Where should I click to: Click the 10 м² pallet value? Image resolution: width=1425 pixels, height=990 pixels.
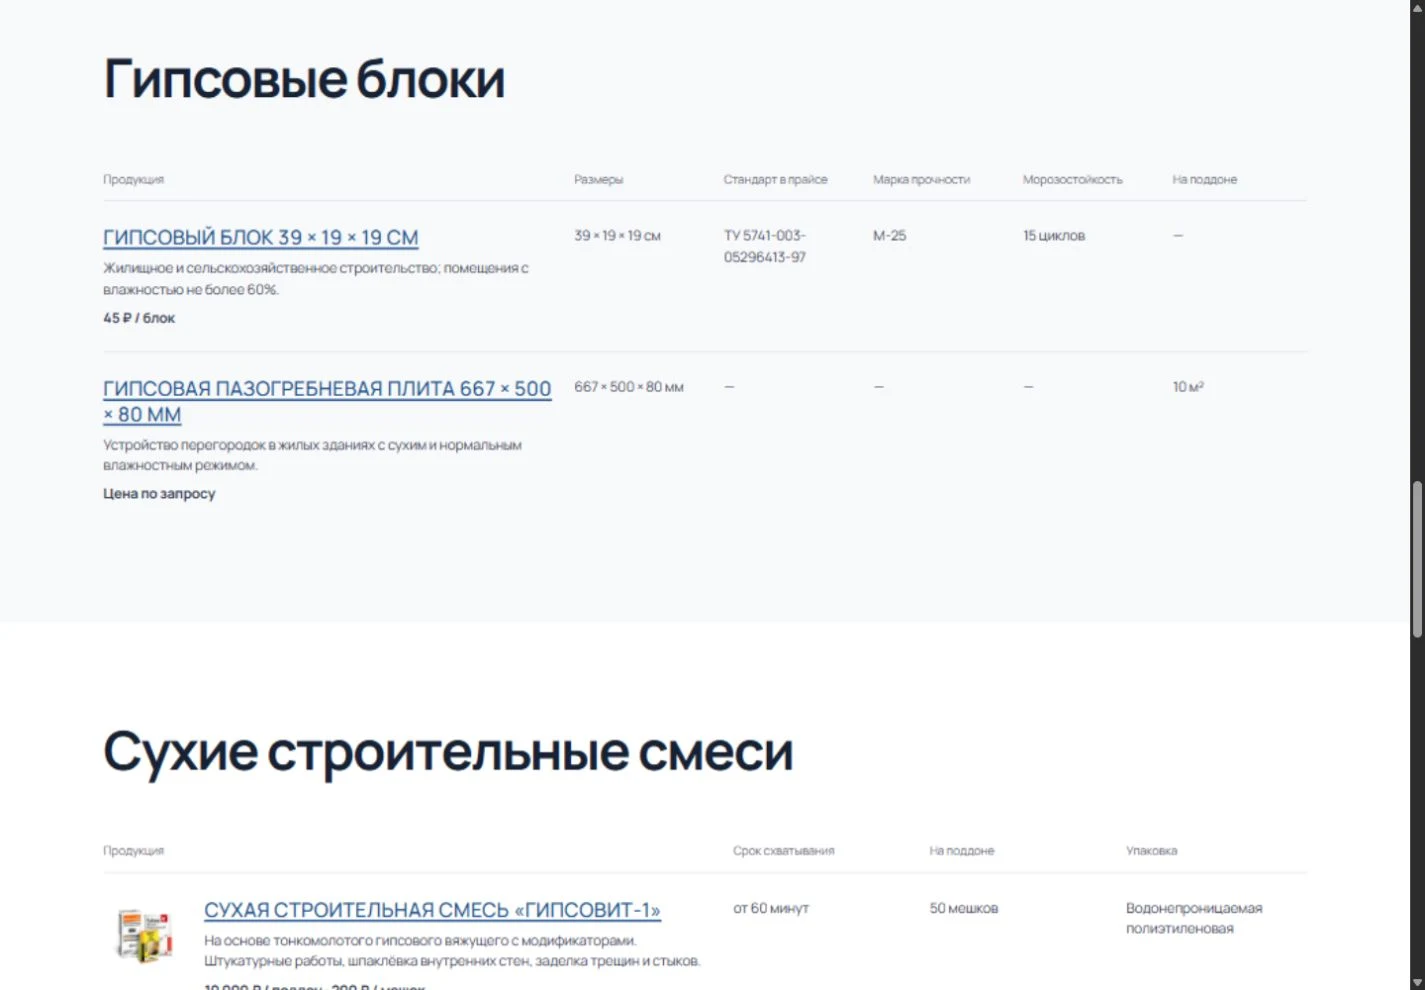(x=1188, y=387)
